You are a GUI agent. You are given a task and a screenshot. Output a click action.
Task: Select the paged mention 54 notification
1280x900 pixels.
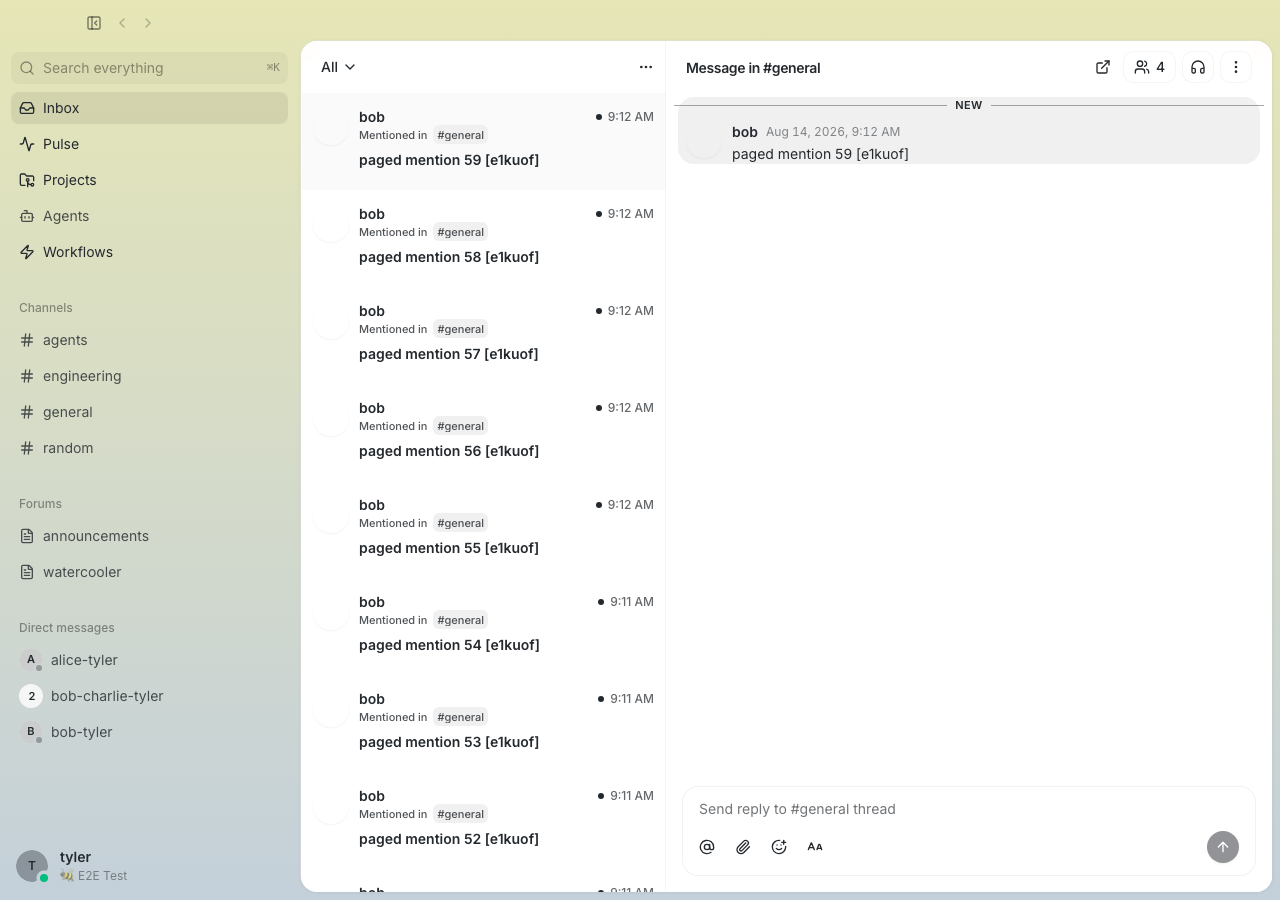coord(483,626)
